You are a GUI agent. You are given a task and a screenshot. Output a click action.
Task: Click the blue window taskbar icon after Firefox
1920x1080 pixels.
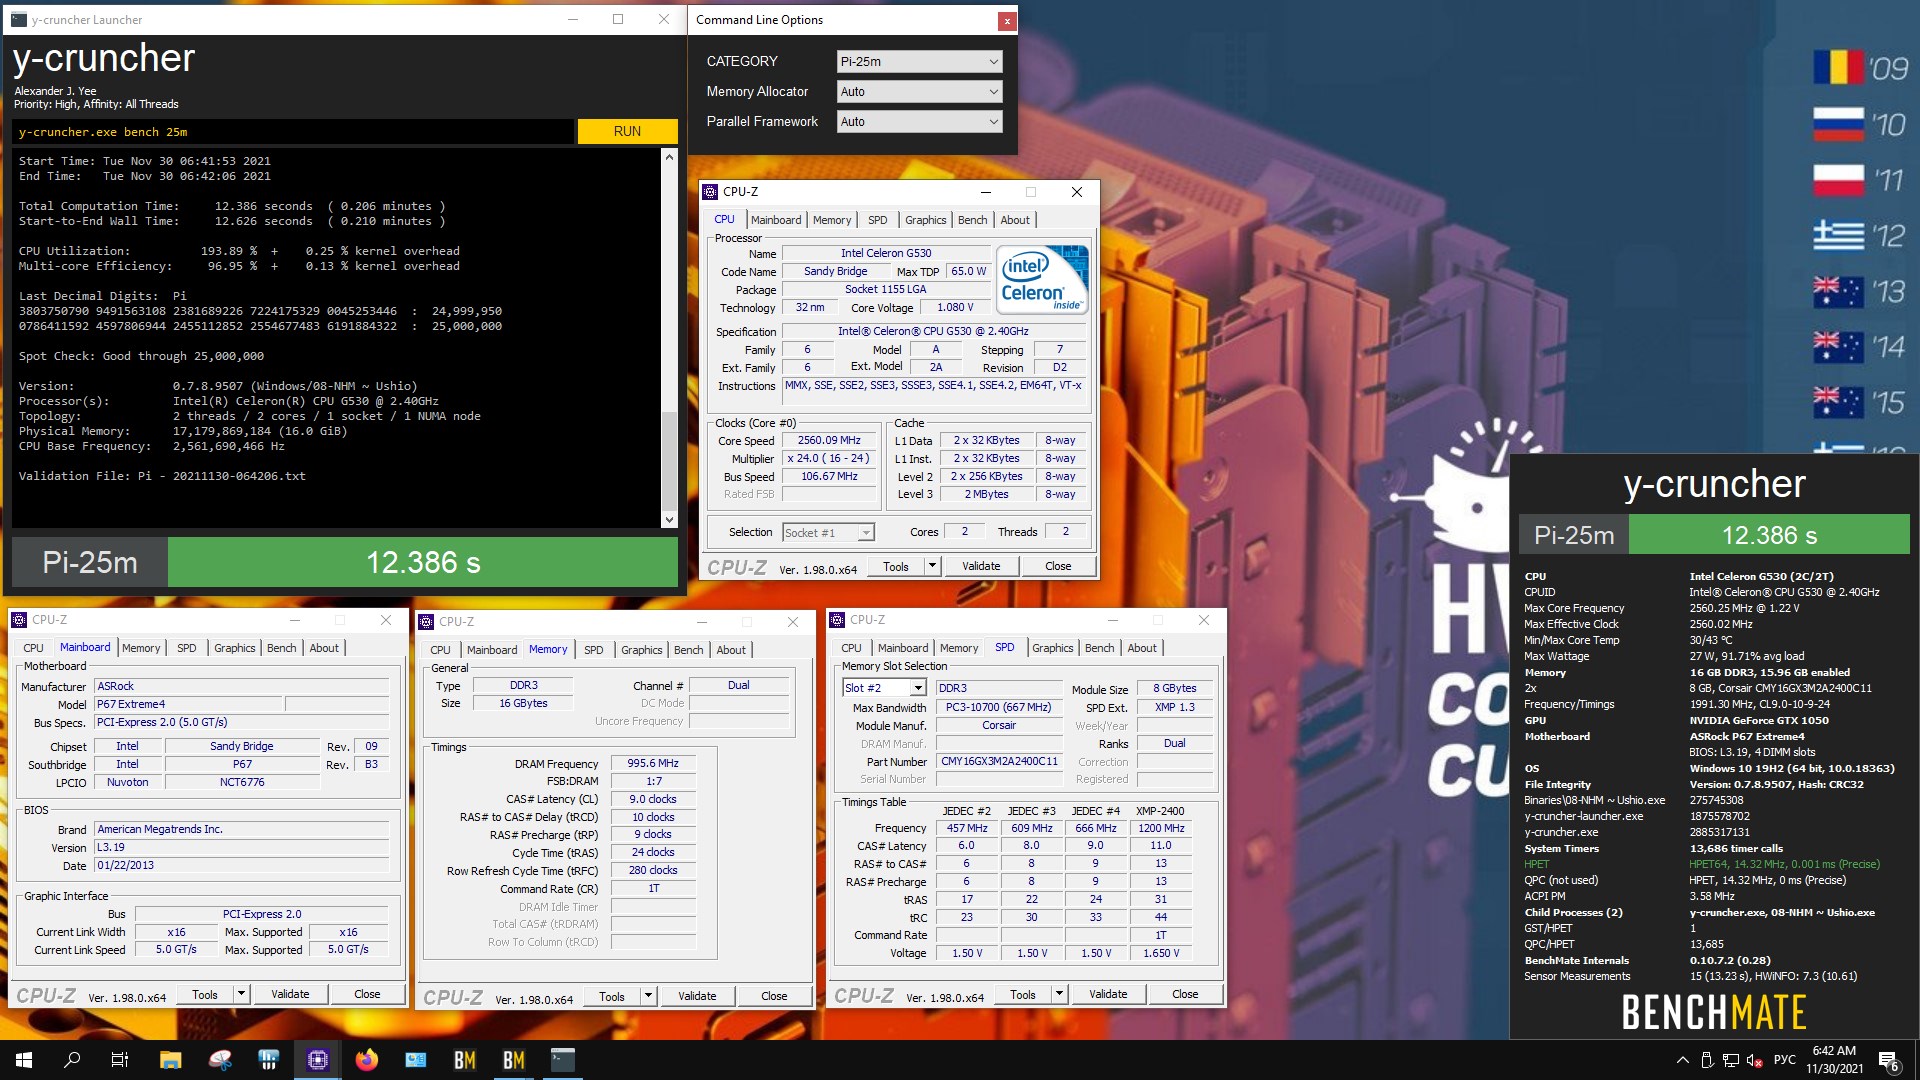click(416, 1060)
